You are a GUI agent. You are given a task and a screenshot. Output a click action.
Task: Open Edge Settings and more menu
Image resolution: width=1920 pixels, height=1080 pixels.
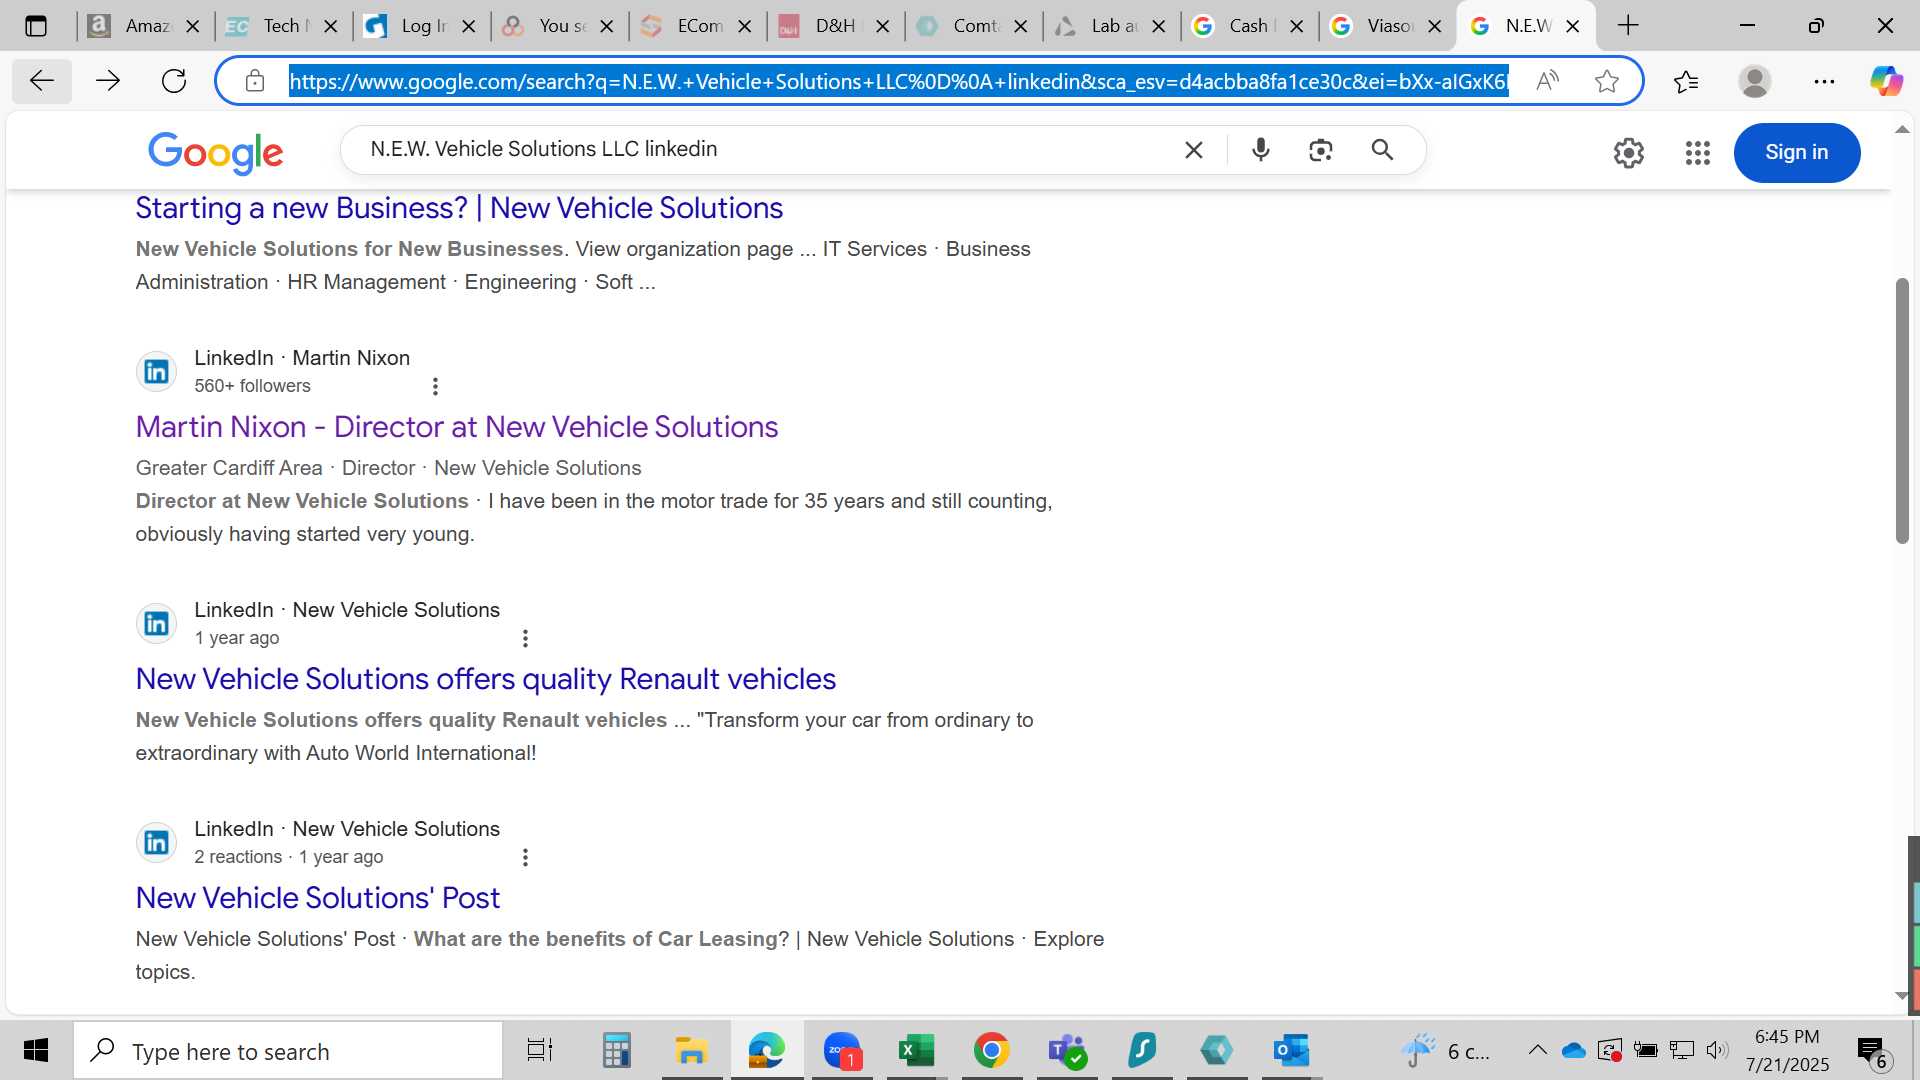pos(1824,81)
